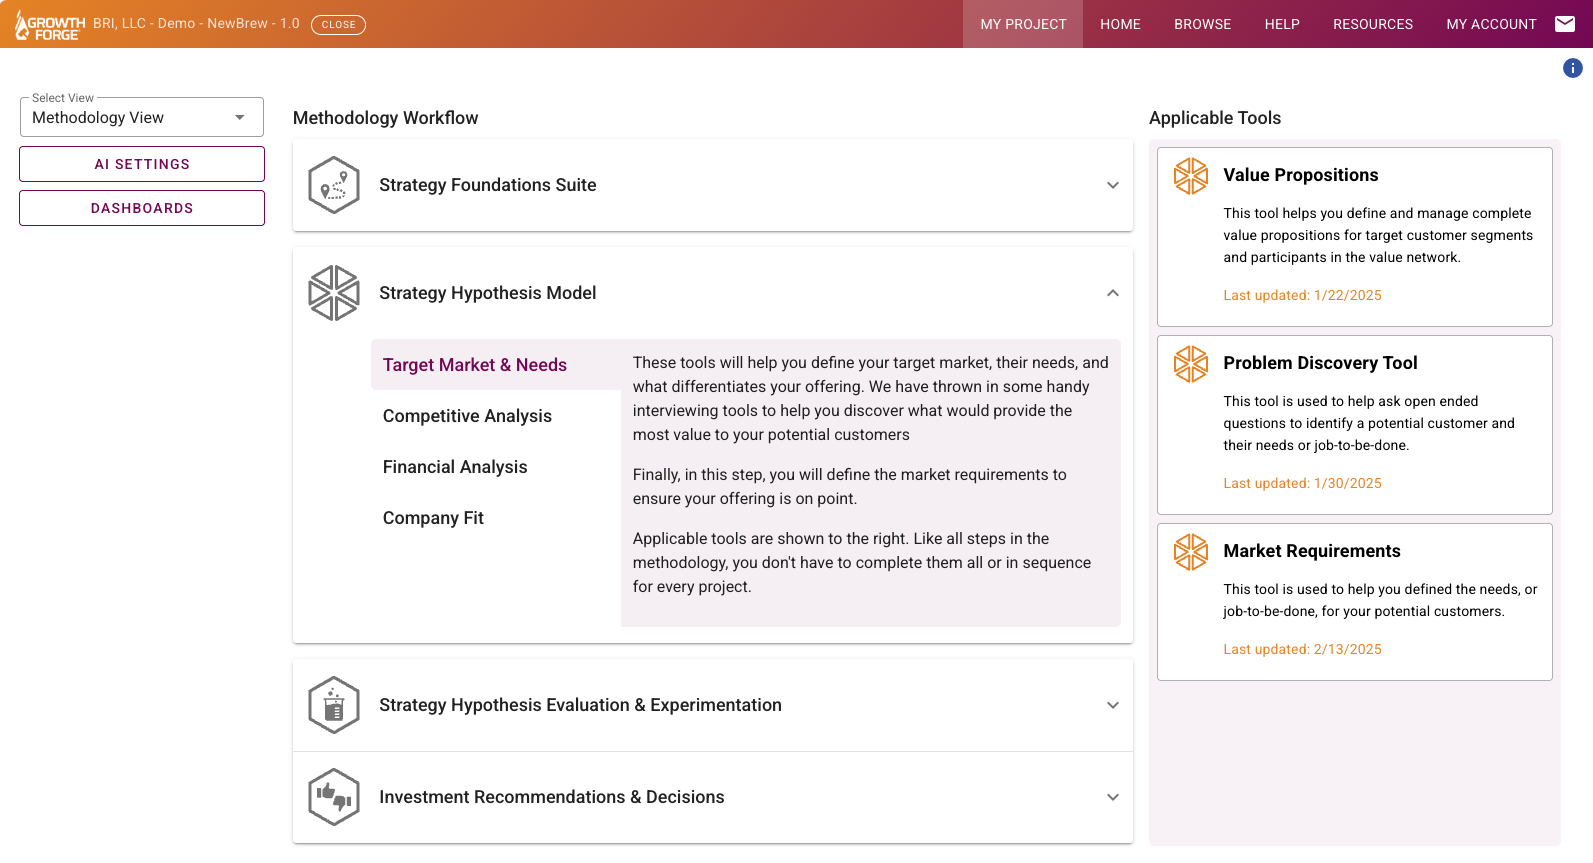Click the Evaluation & Experimentation beaker icon
This screenshot has height=863, width=1593.
334,705
